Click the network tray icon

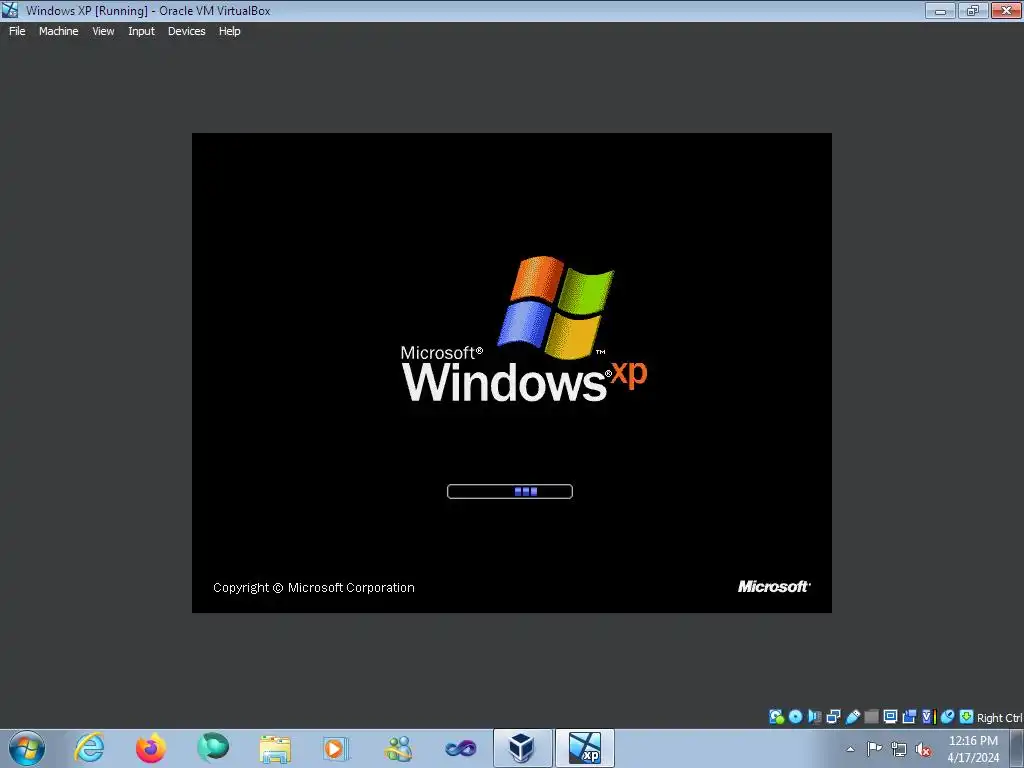coord(899,750)
